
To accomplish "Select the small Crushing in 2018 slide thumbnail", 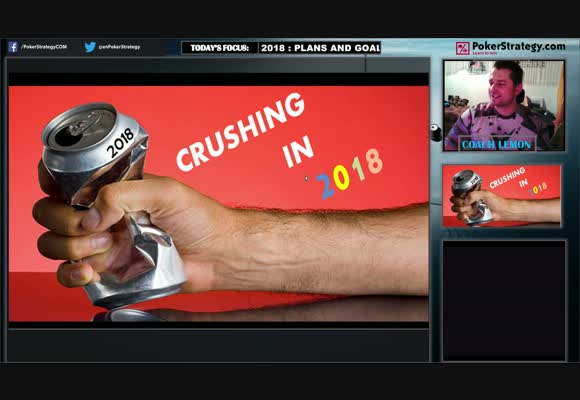I will (502, 196).
